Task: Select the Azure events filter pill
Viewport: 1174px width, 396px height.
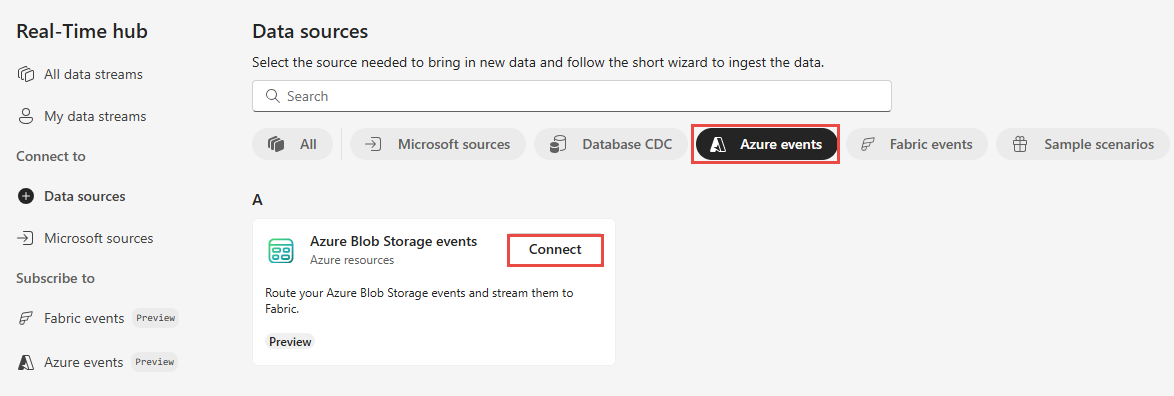Action: pos(765,144)
